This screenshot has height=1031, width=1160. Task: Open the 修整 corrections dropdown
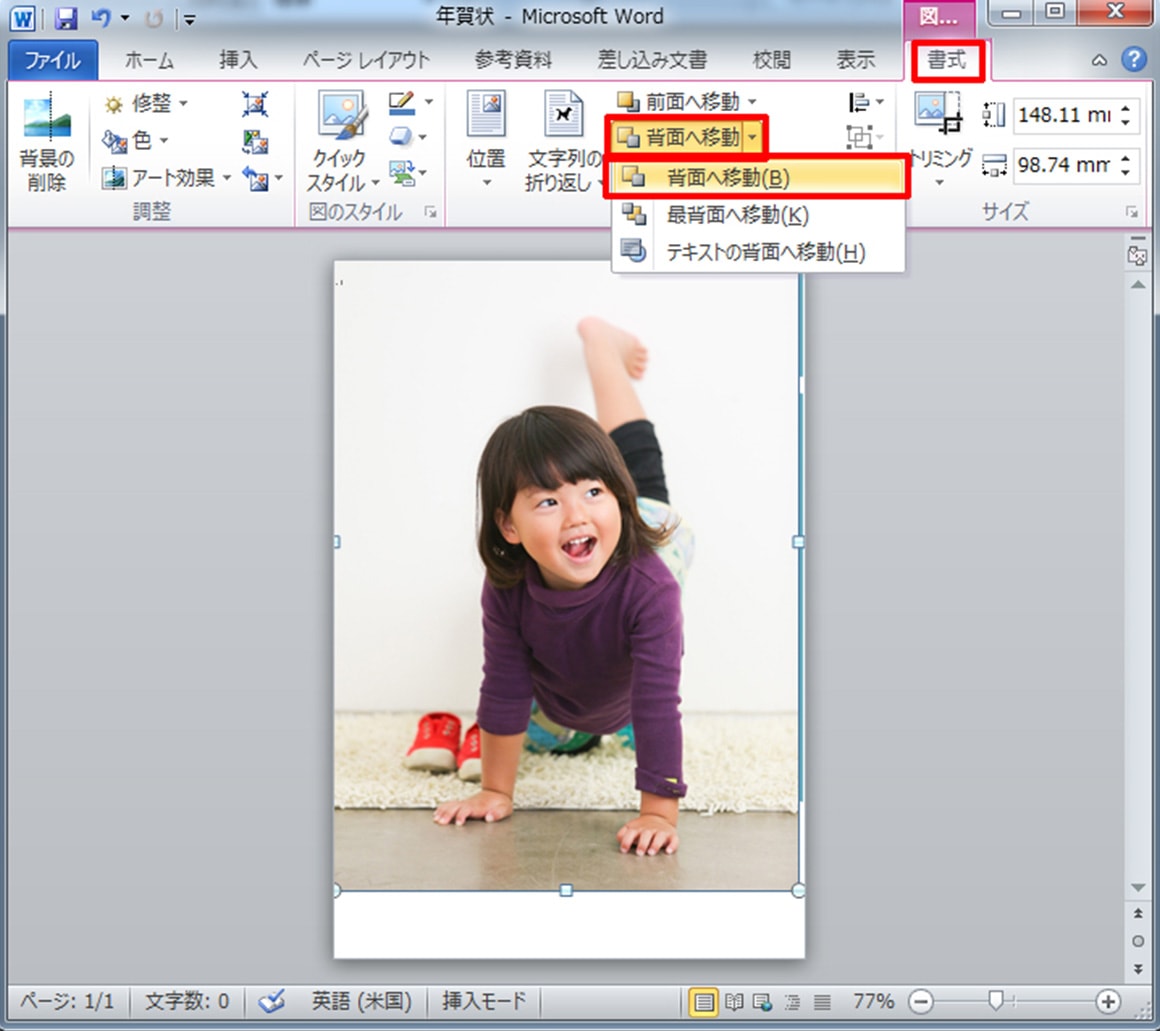(144, 104)
